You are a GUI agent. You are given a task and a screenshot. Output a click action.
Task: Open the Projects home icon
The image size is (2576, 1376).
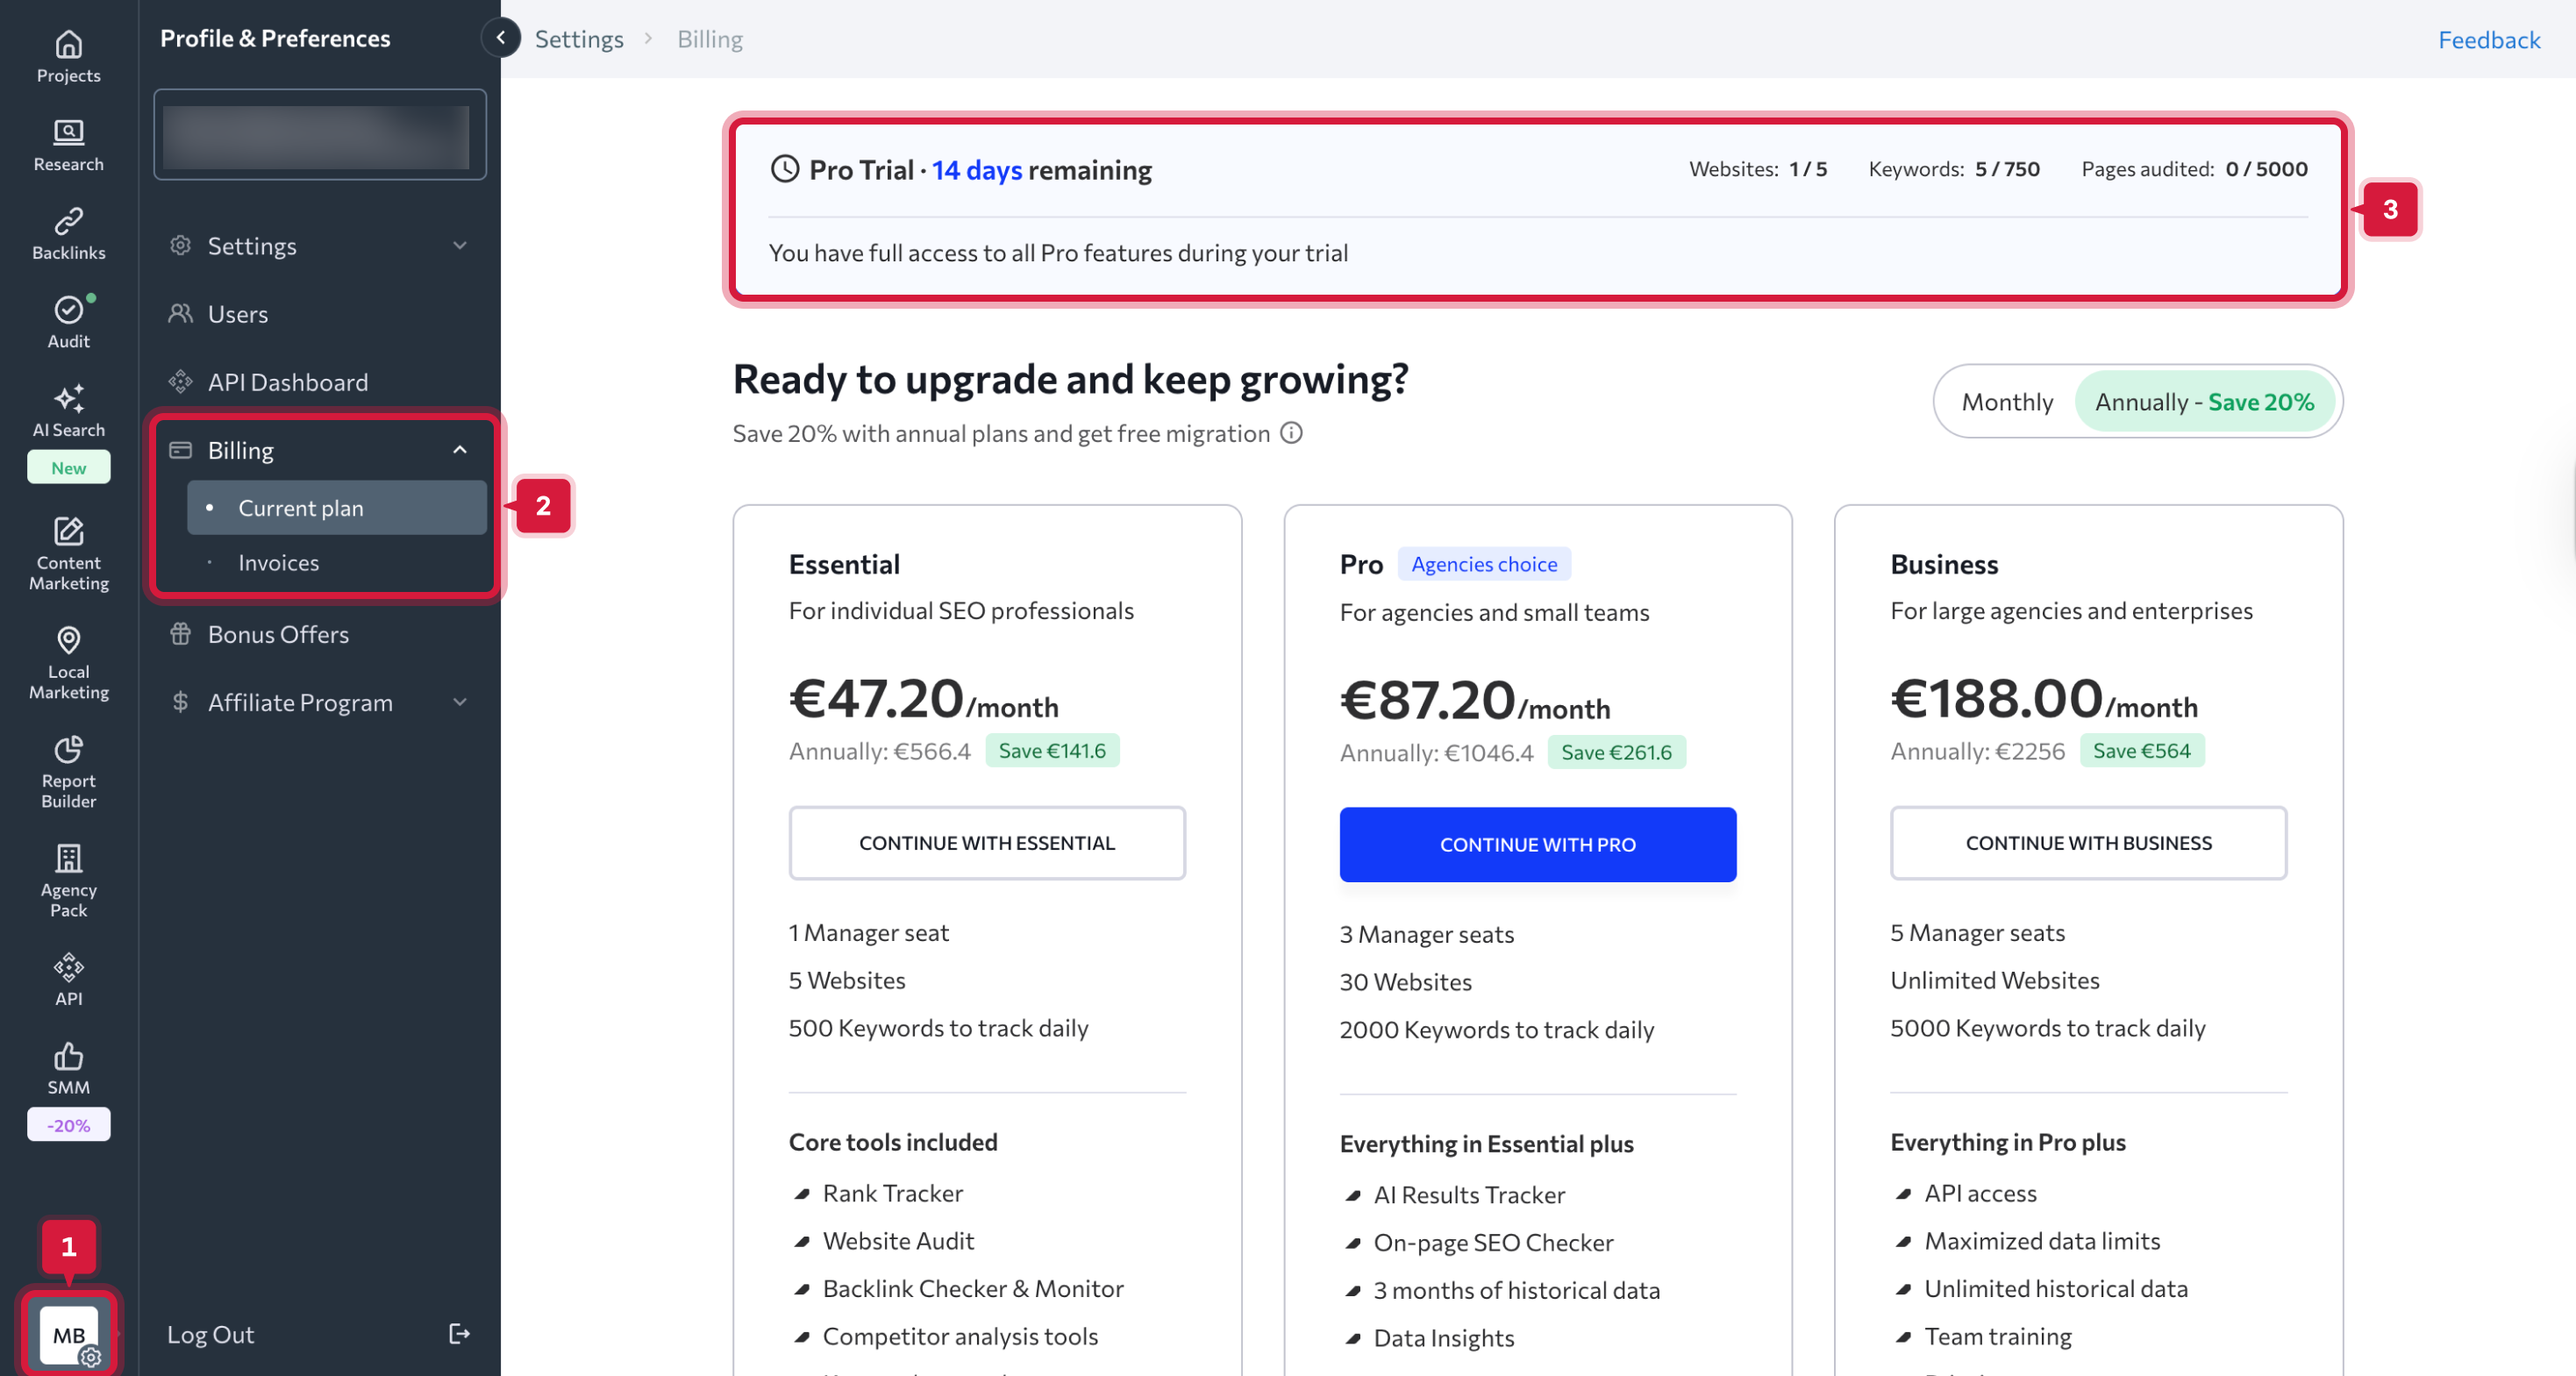[x=68, y=45]
